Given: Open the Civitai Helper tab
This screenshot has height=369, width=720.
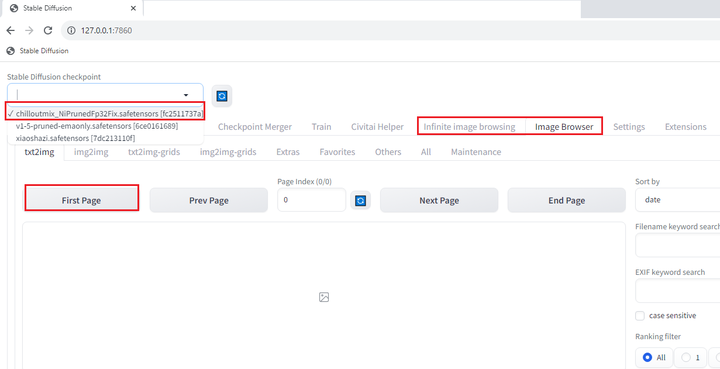Looking at the screenshot, I should point(377,127).
